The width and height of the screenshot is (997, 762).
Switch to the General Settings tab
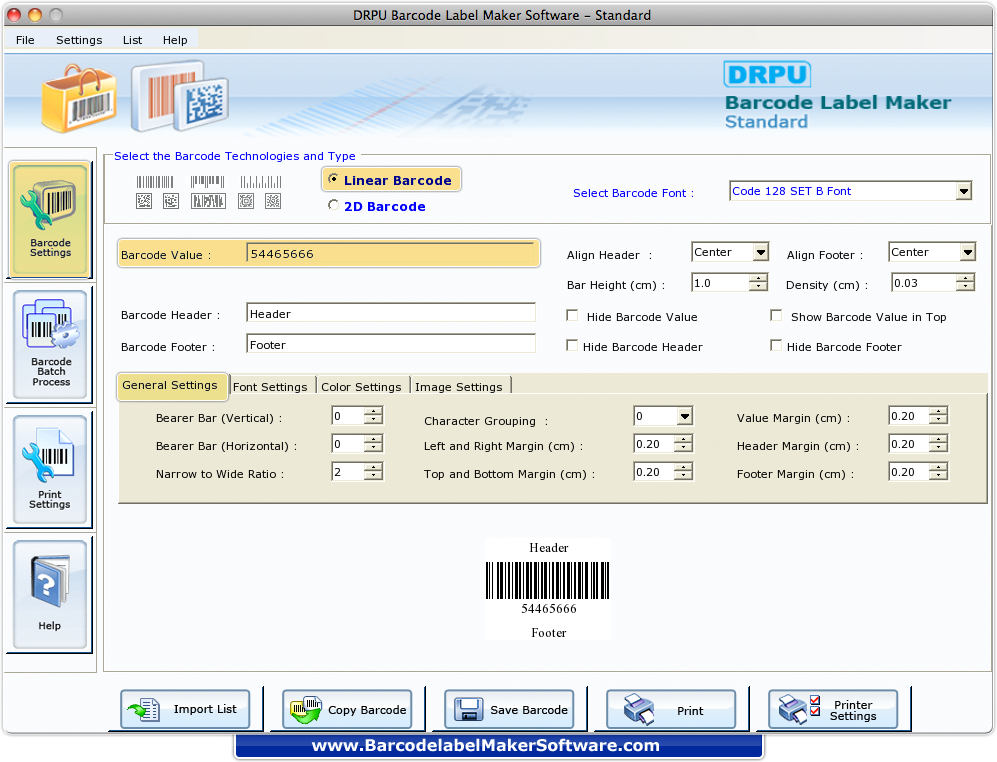pos(170,385)
